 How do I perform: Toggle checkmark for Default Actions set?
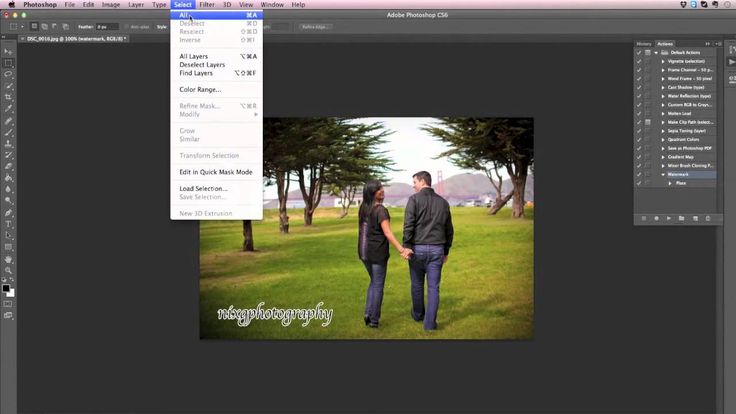pyautogui.click(x=639, y=53)
